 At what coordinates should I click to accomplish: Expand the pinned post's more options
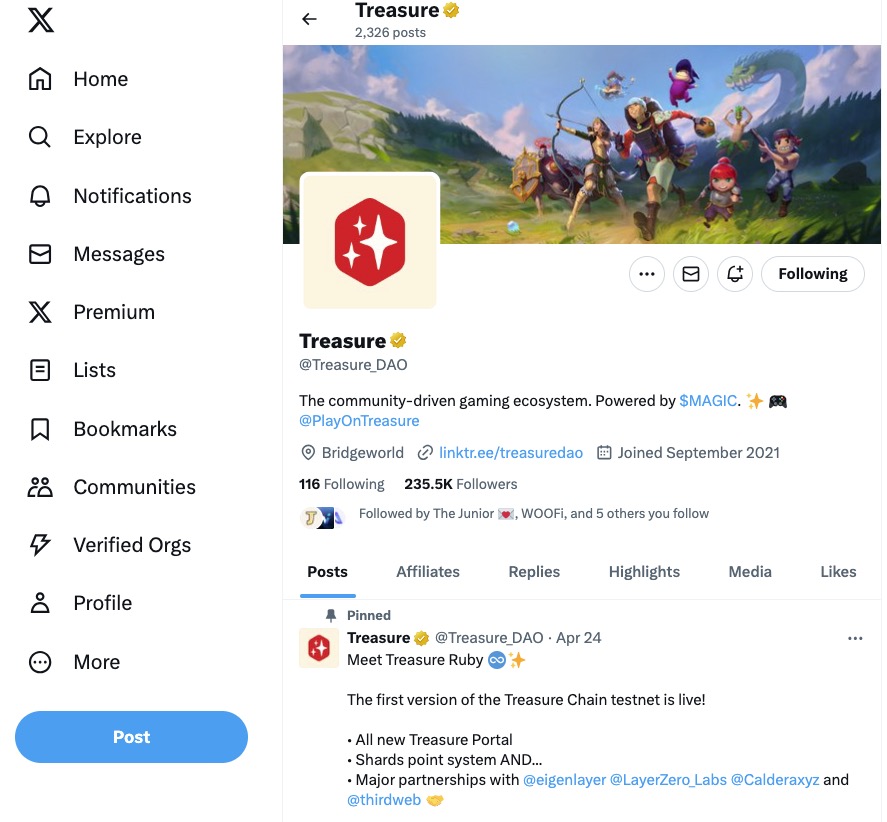[855, 638]
